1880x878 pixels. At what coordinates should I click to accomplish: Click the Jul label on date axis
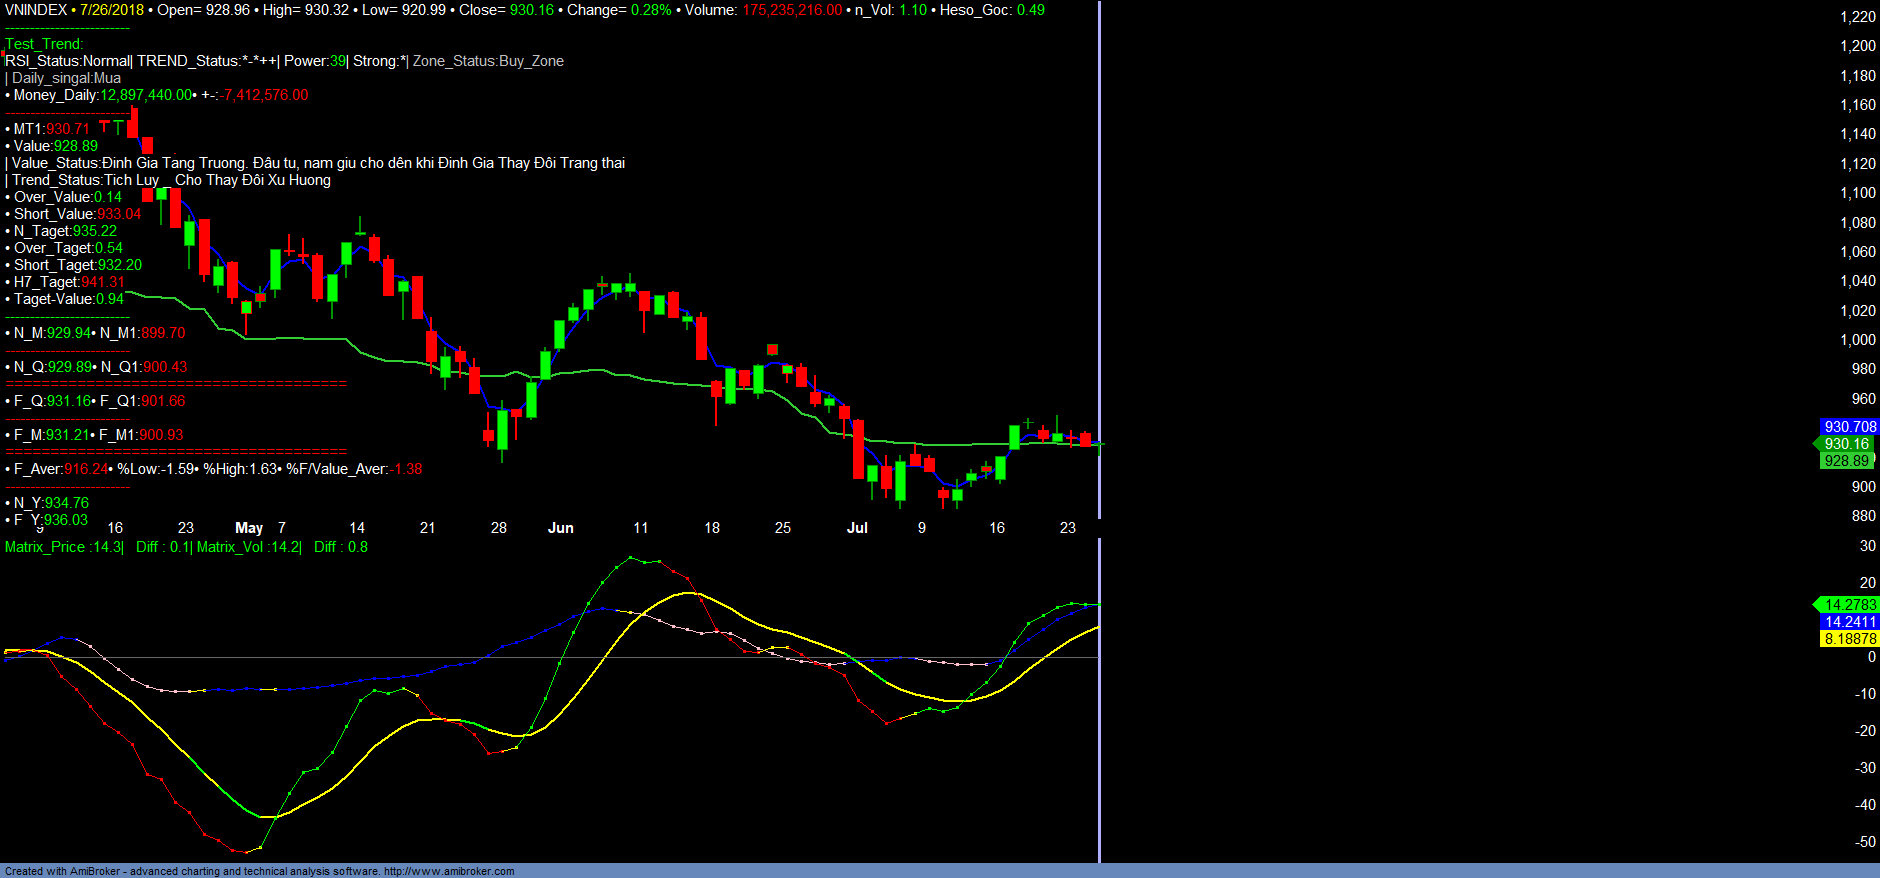coord(857,528)
